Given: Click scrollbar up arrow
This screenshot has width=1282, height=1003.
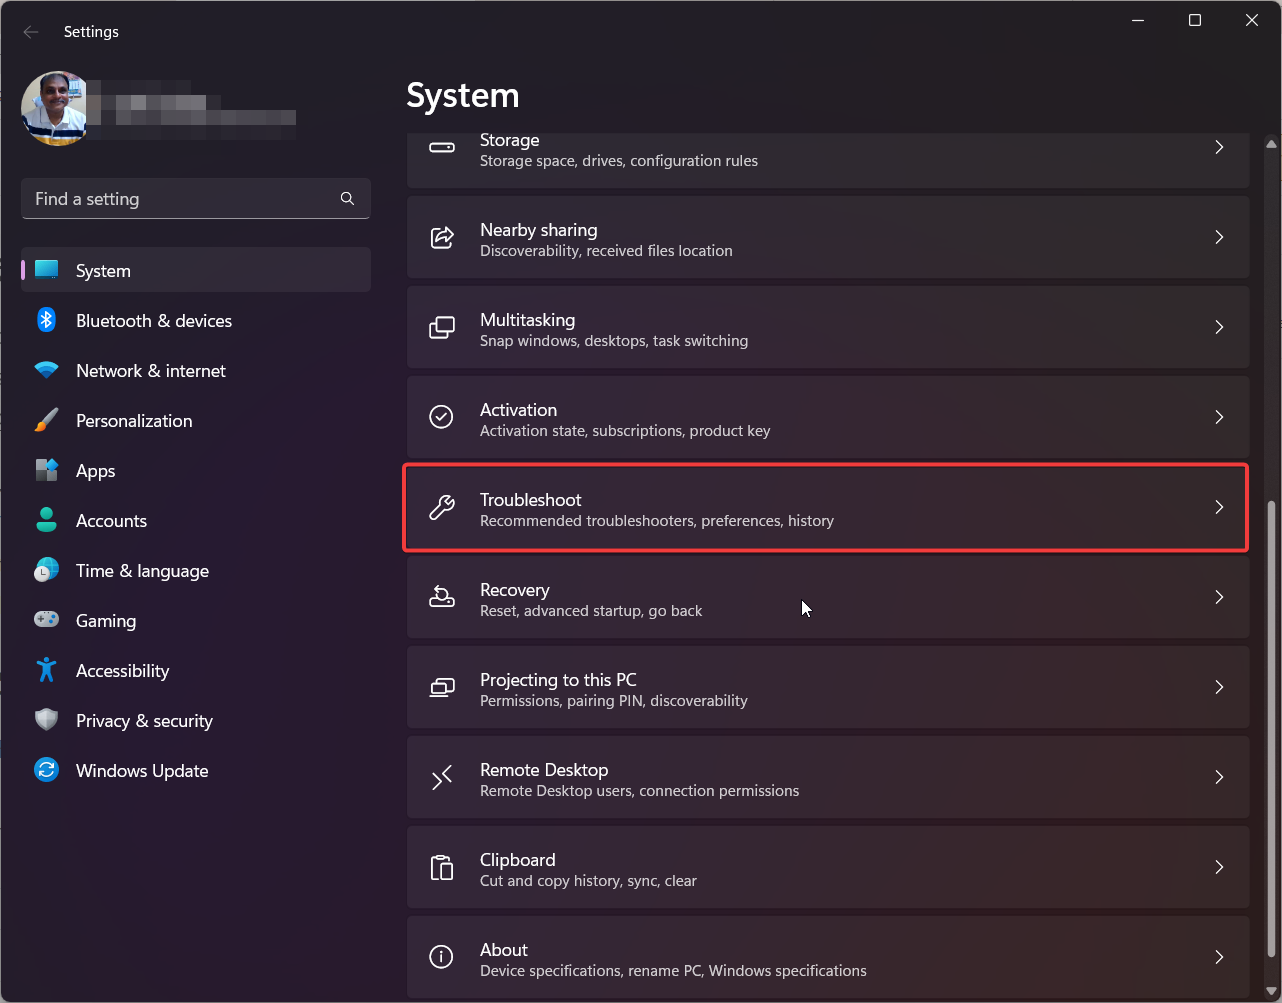Looking at the screenshot, I should coord(1272,144).
